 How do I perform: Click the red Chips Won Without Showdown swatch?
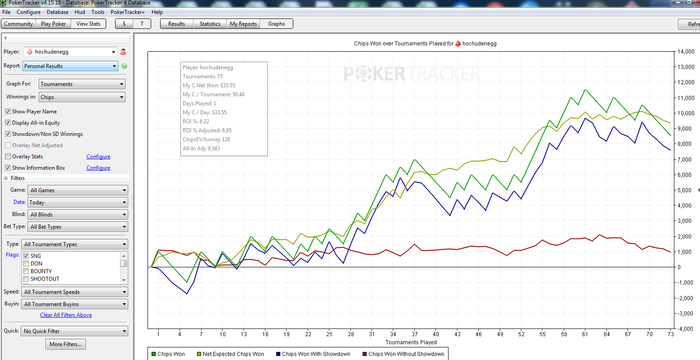[364, 354]
